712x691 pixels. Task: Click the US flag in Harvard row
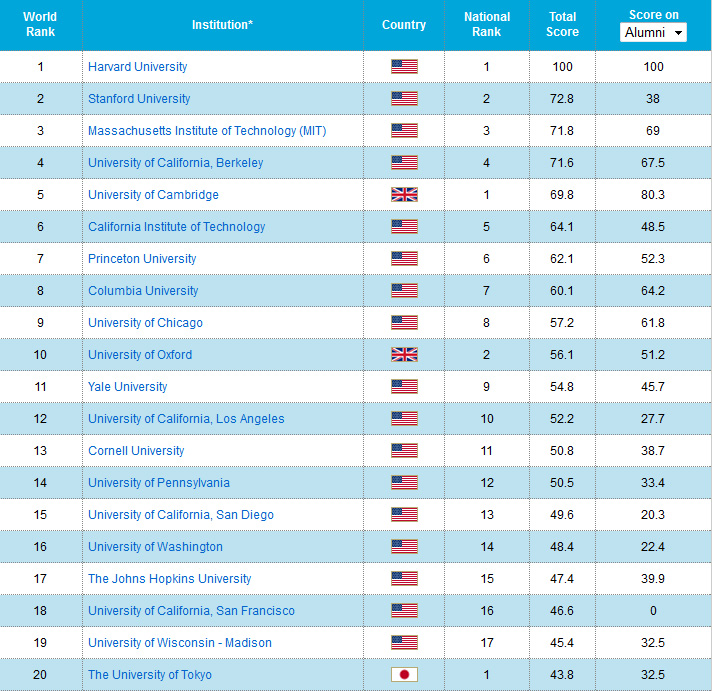click(x=404, y=67)
